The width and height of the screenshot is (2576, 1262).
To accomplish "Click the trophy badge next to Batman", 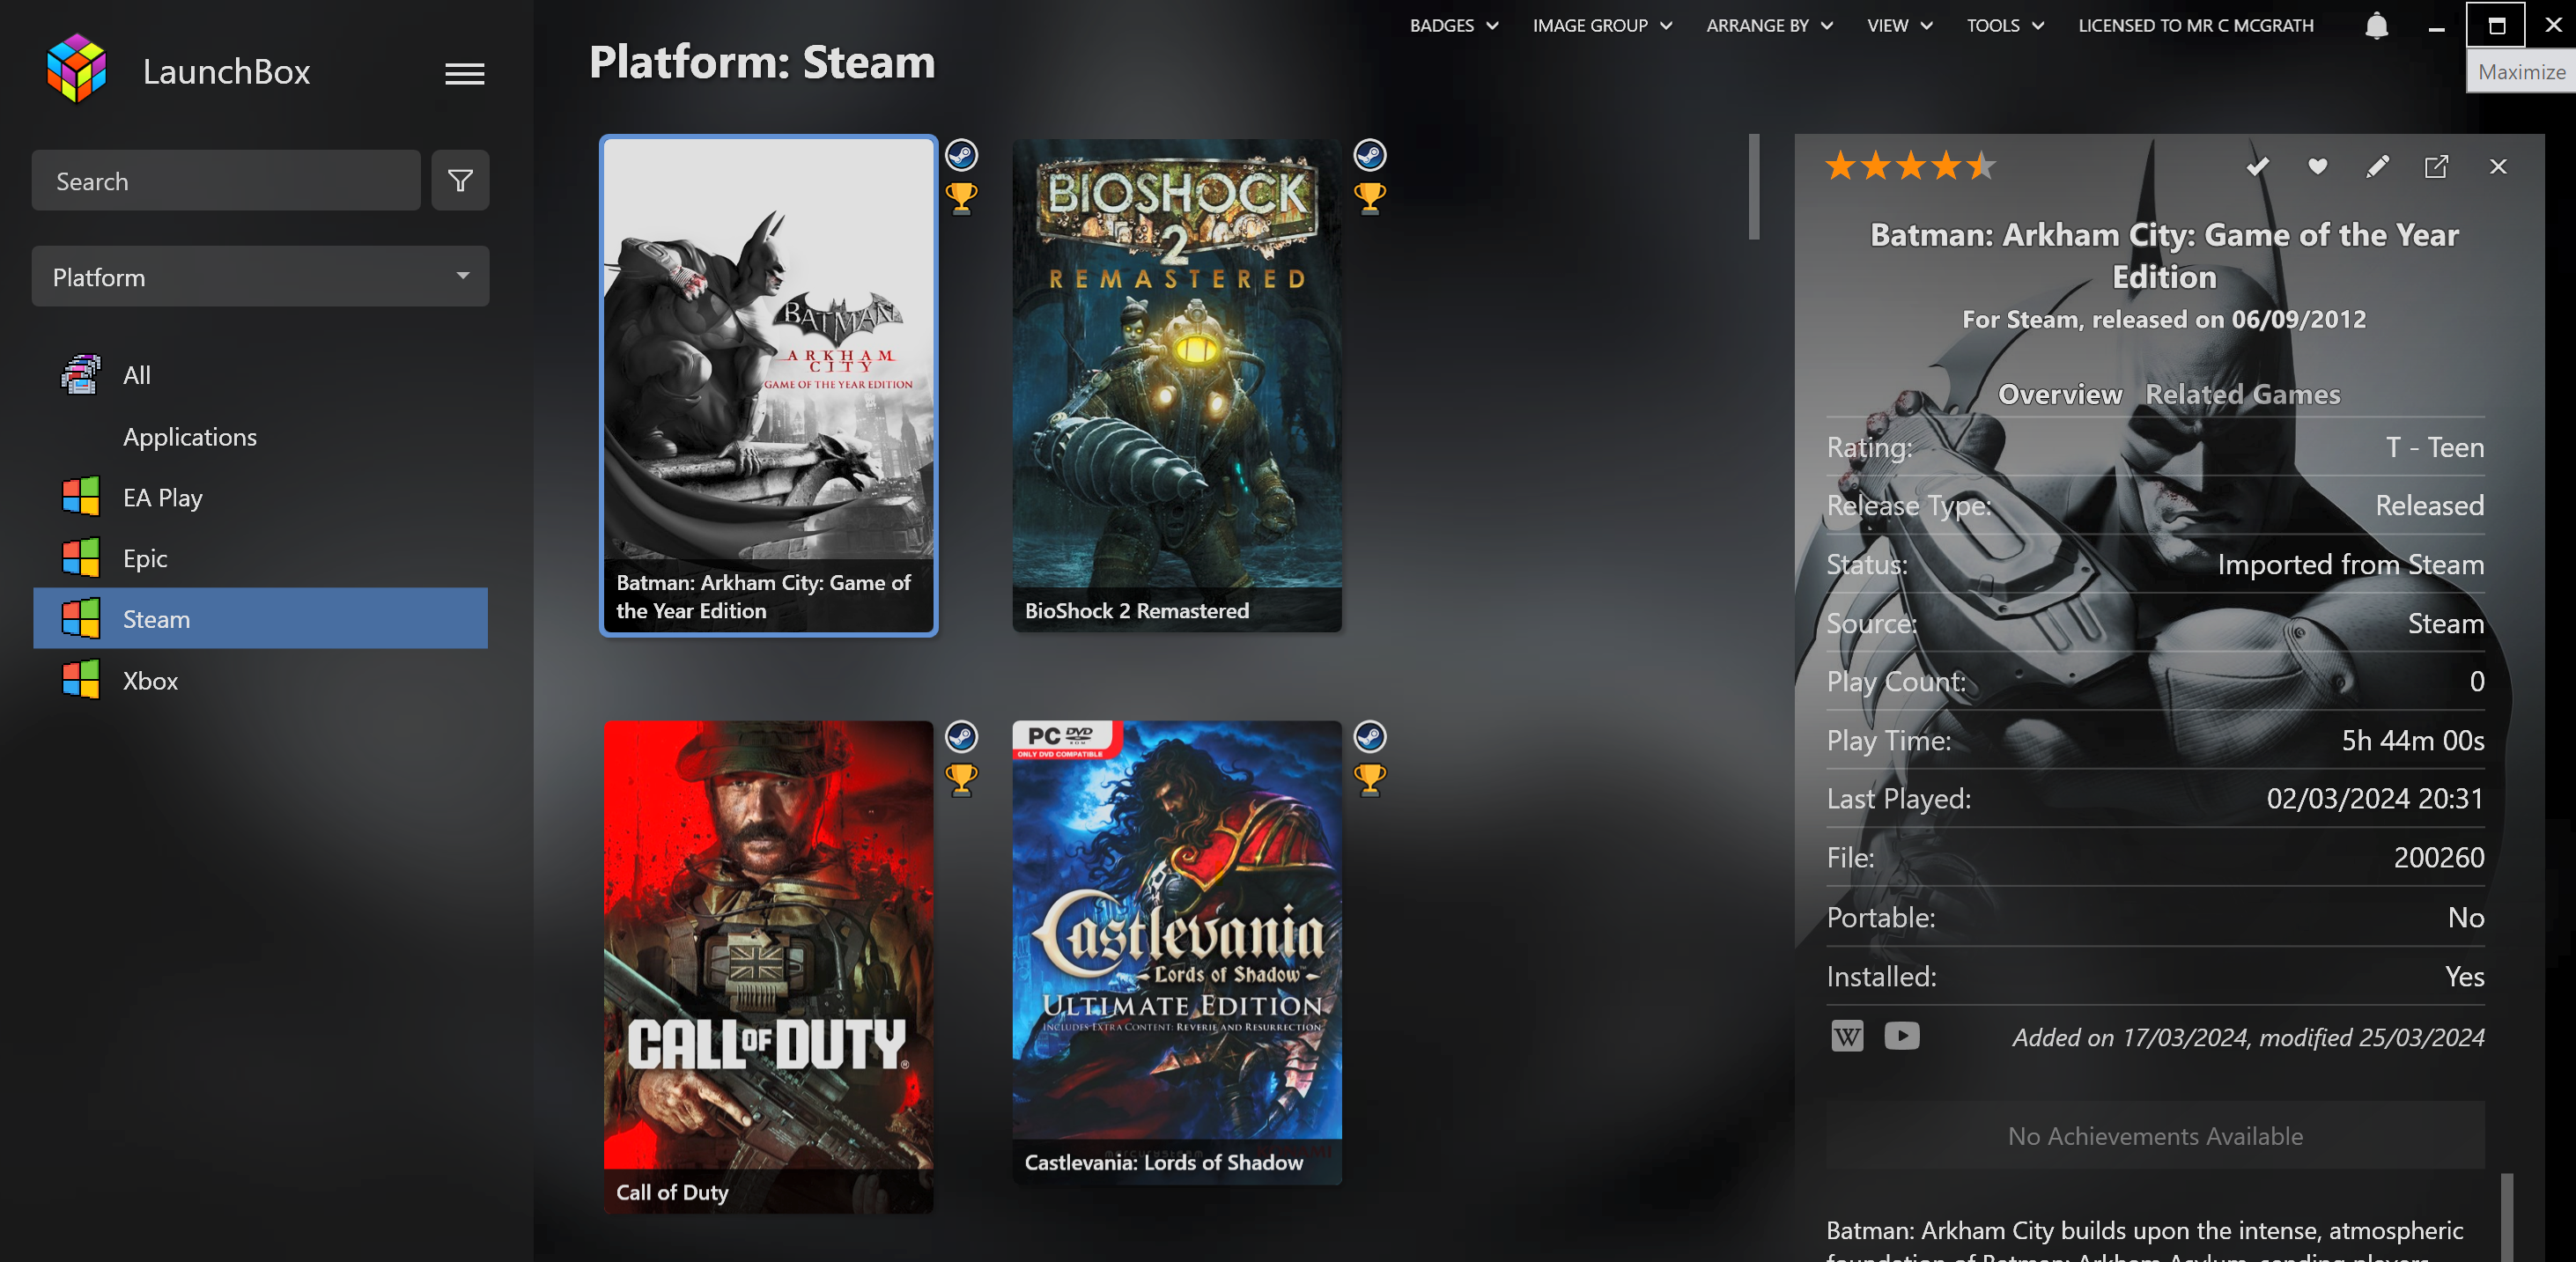I will tap(961, 198).
